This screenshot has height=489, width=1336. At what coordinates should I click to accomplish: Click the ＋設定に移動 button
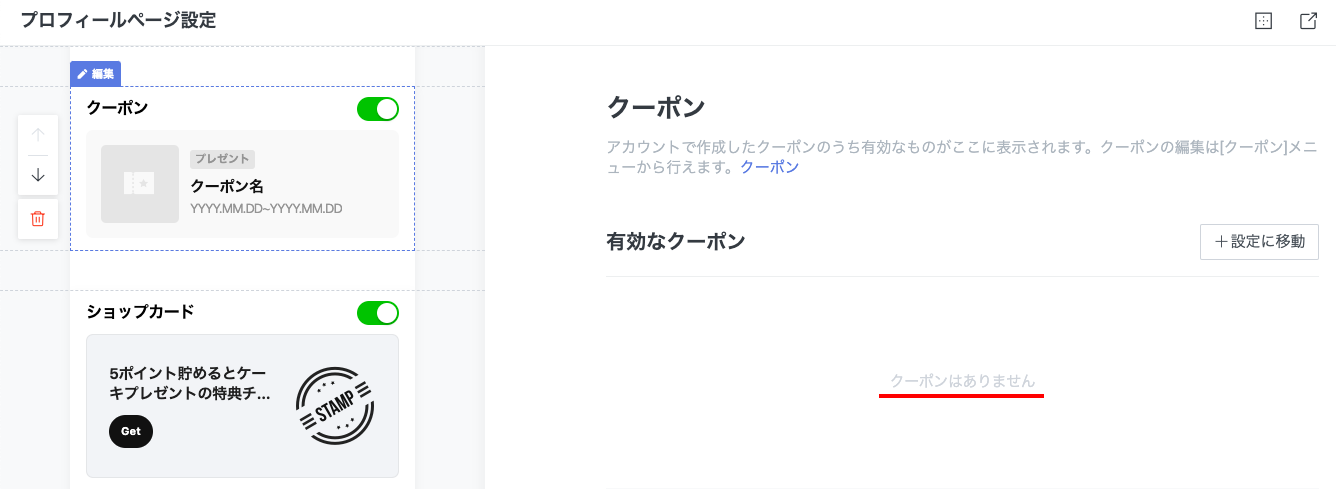(x=1259, y=242)
